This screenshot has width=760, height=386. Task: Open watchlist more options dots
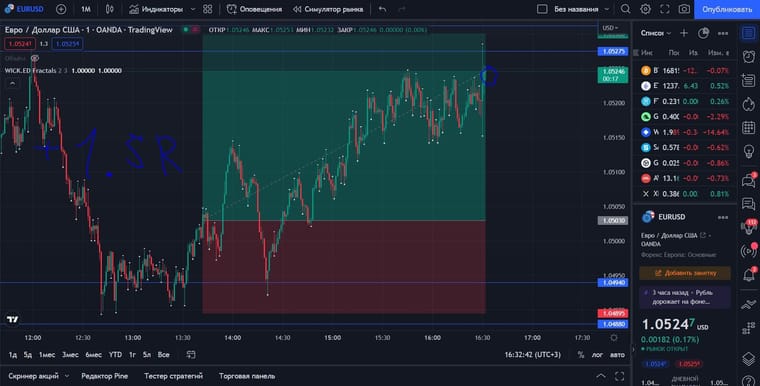[723, 33]
